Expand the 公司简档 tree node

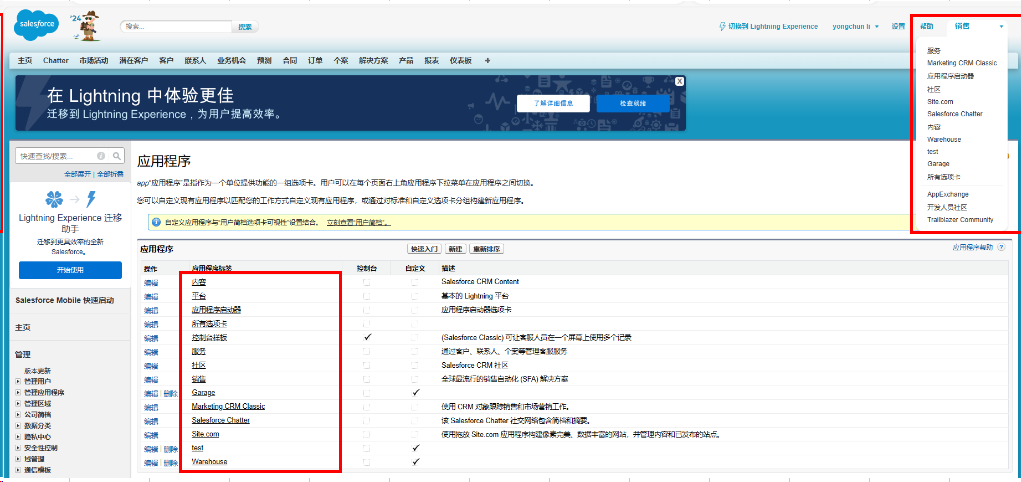click(x=18, y=414)
